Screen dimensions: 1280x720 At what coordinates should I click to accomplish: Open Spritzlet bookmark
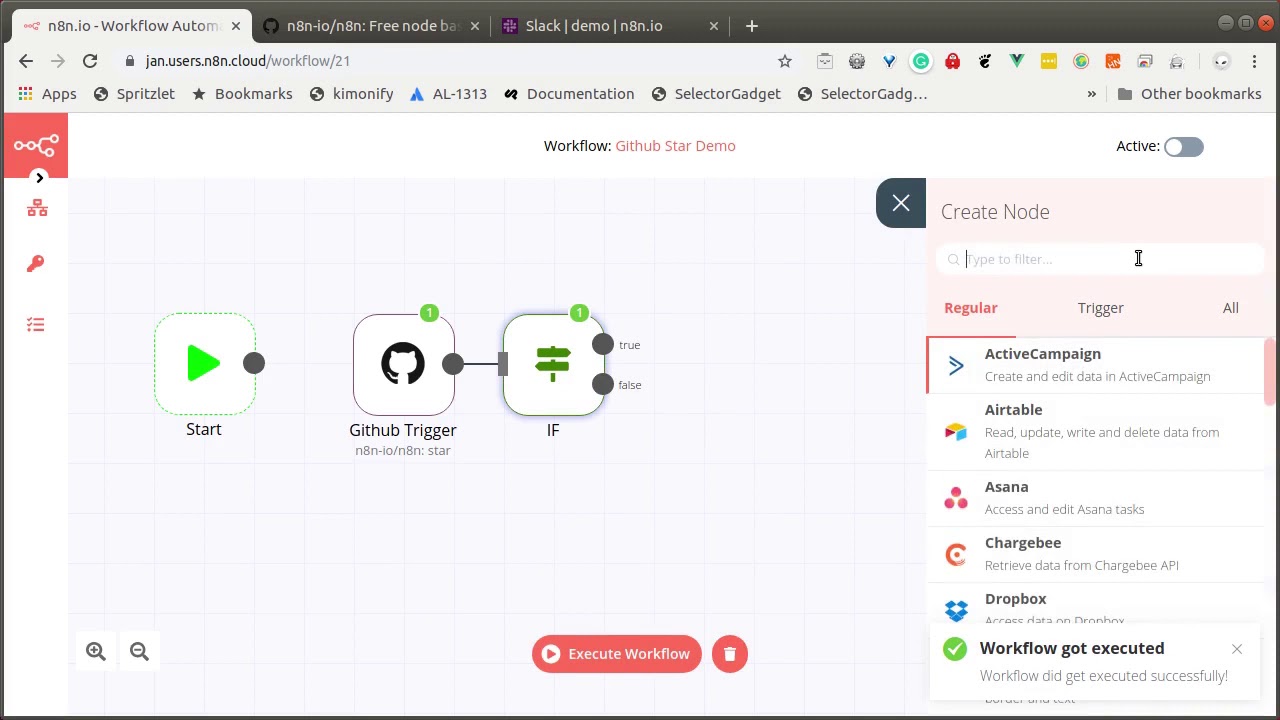(x=134, y=94)
